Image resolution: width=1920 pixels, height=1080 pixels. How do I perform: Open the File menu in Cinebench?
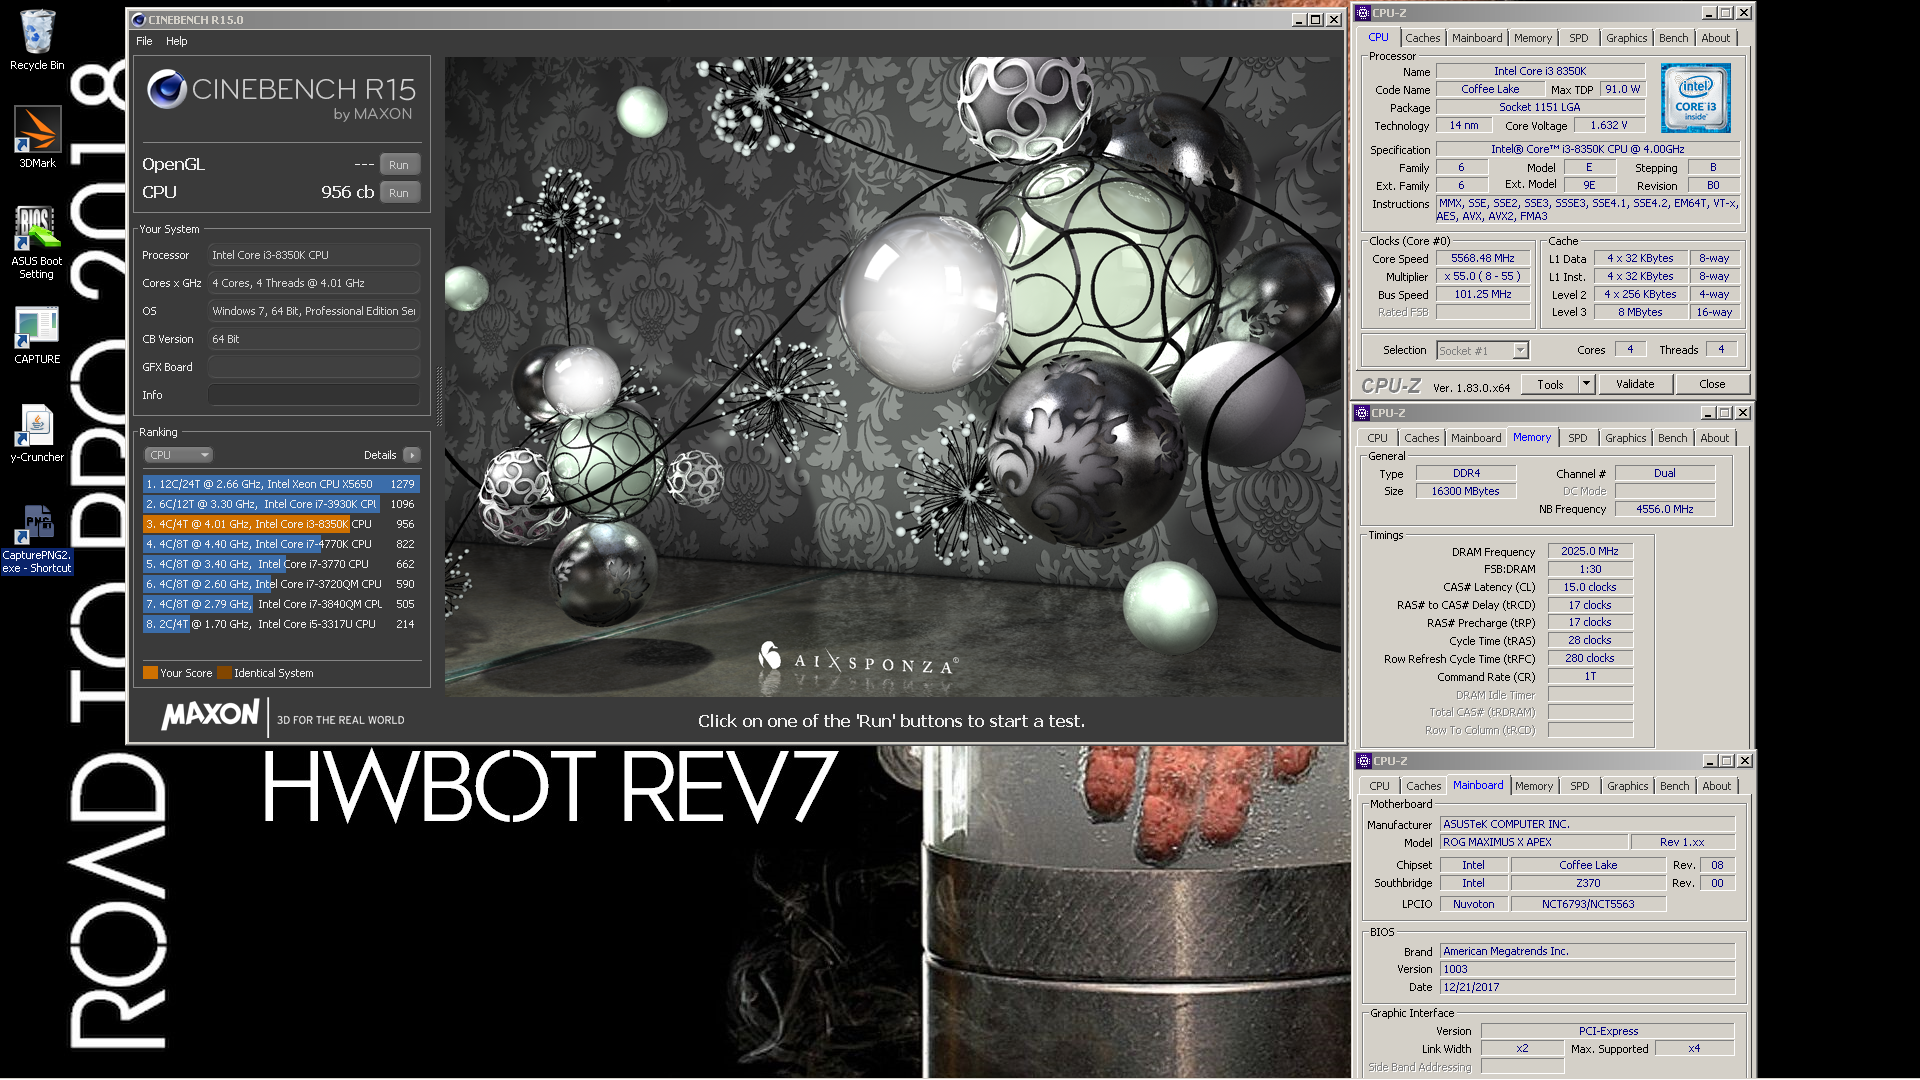tap(144, 41)
